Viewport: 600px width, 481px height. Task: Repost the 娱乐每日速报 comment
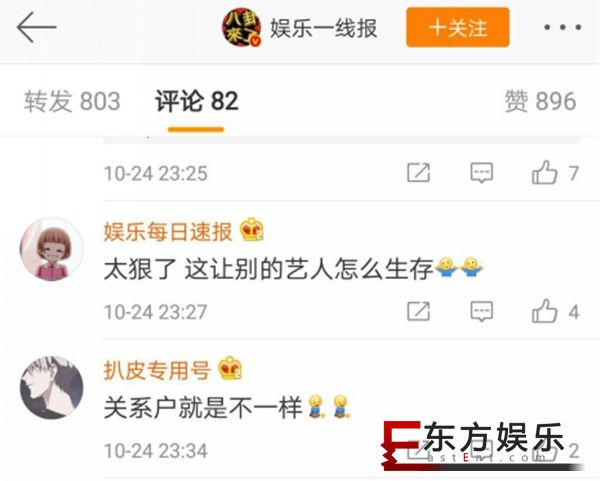[x=419, y=311]
